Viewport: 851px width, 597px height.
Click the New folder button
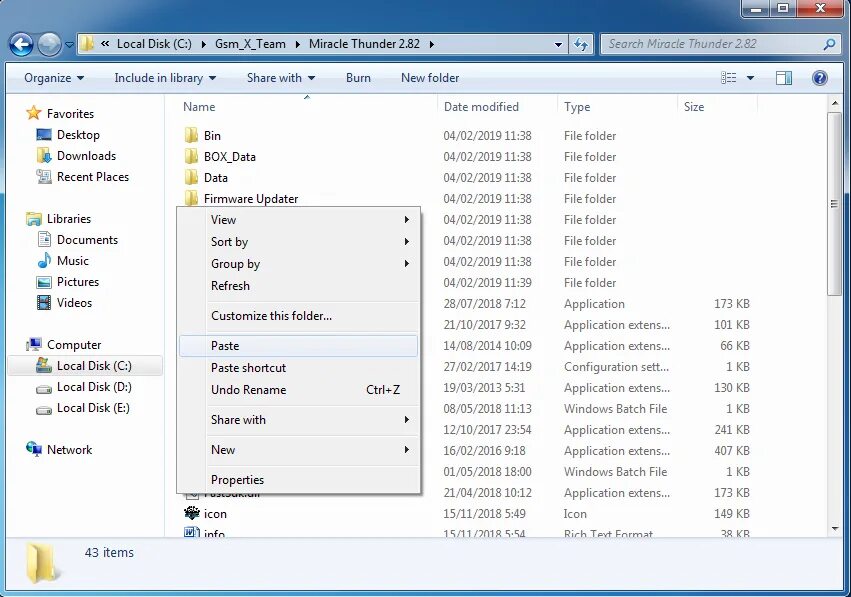[x=430, y=78]
